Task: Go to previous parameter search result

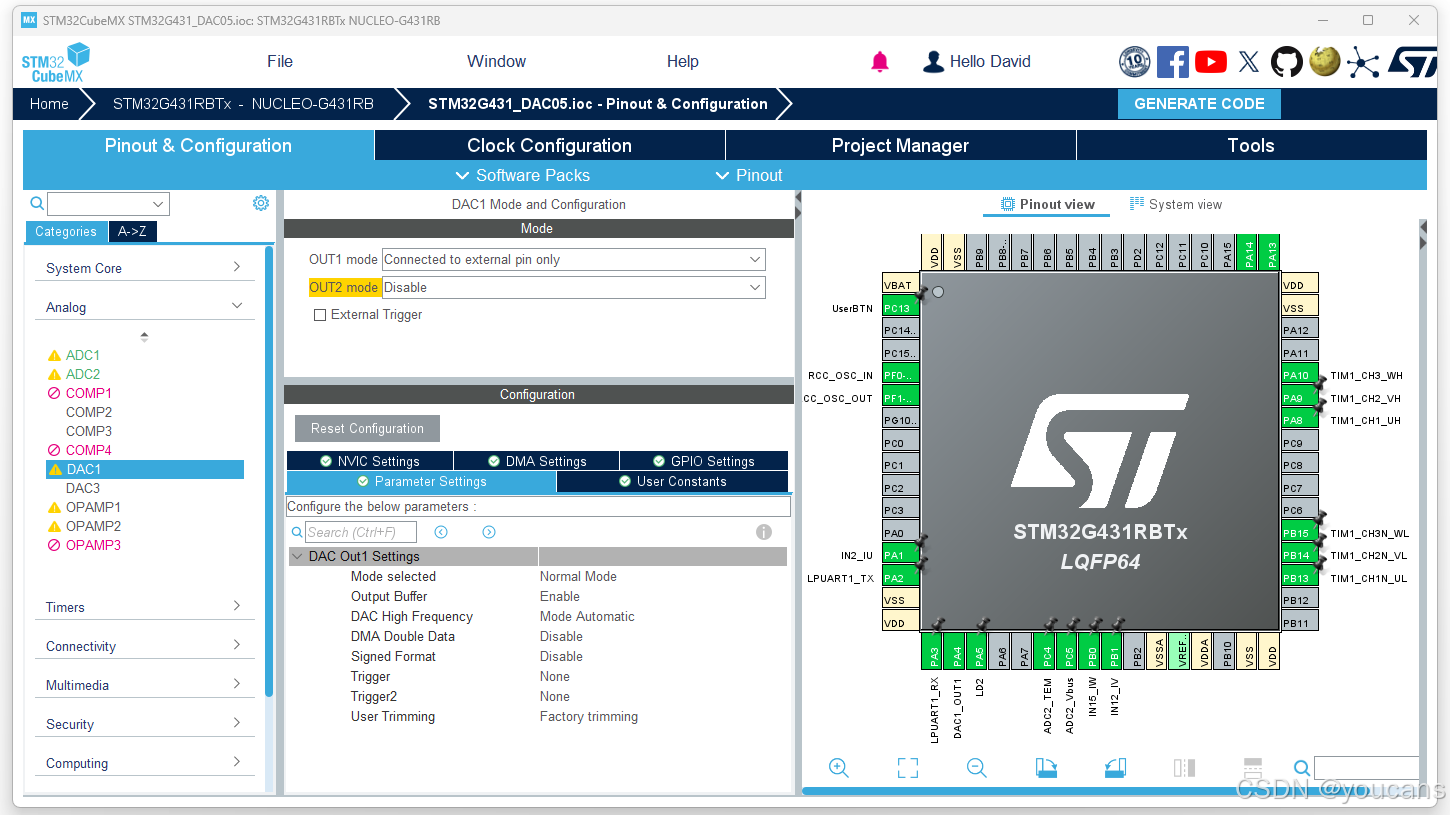Action: tap(441, 532)
